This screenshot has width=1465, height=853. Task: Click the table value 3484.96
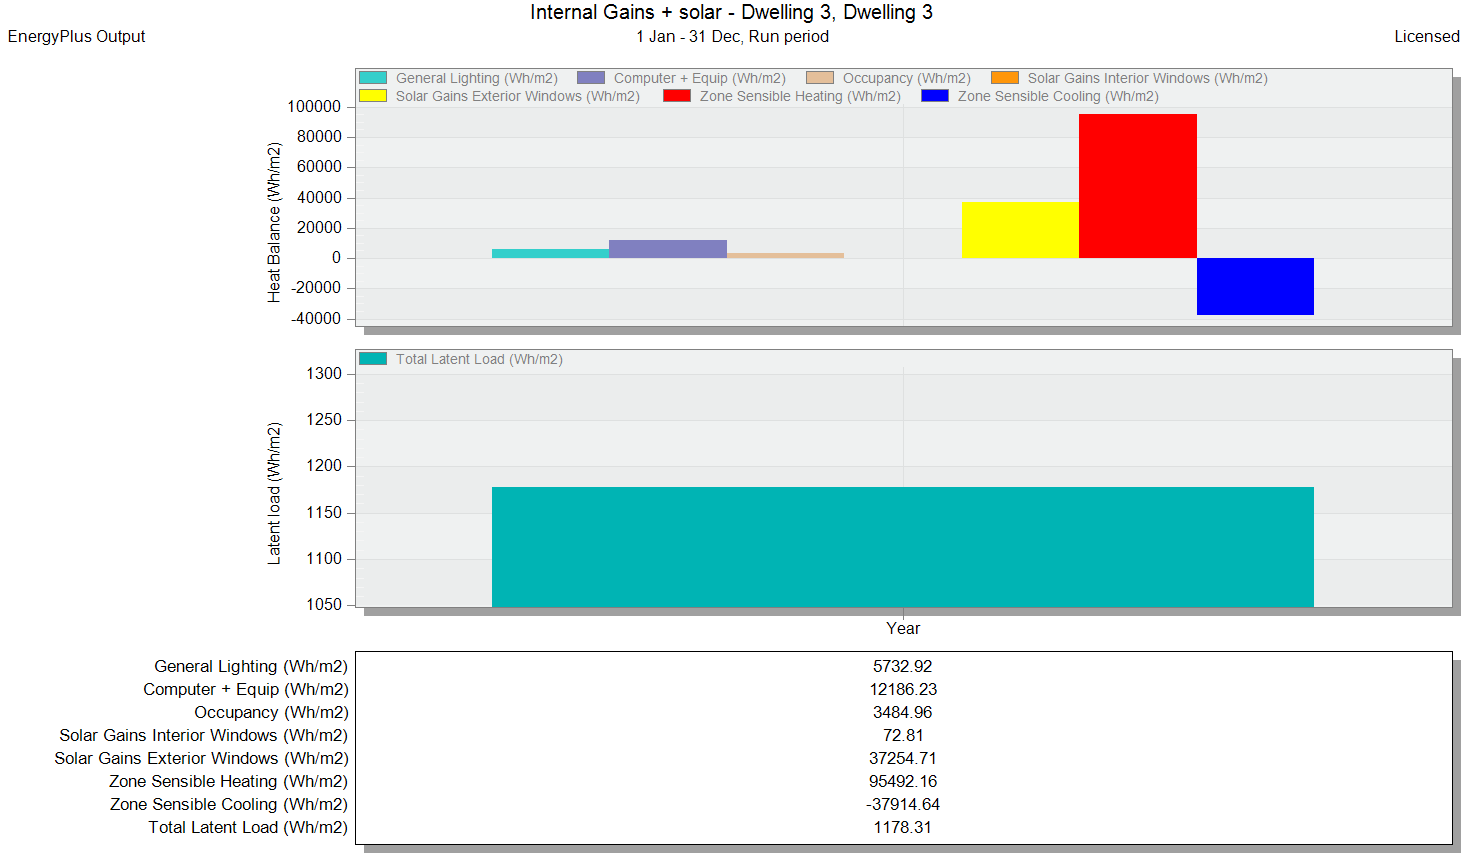(x=903, y=712)
